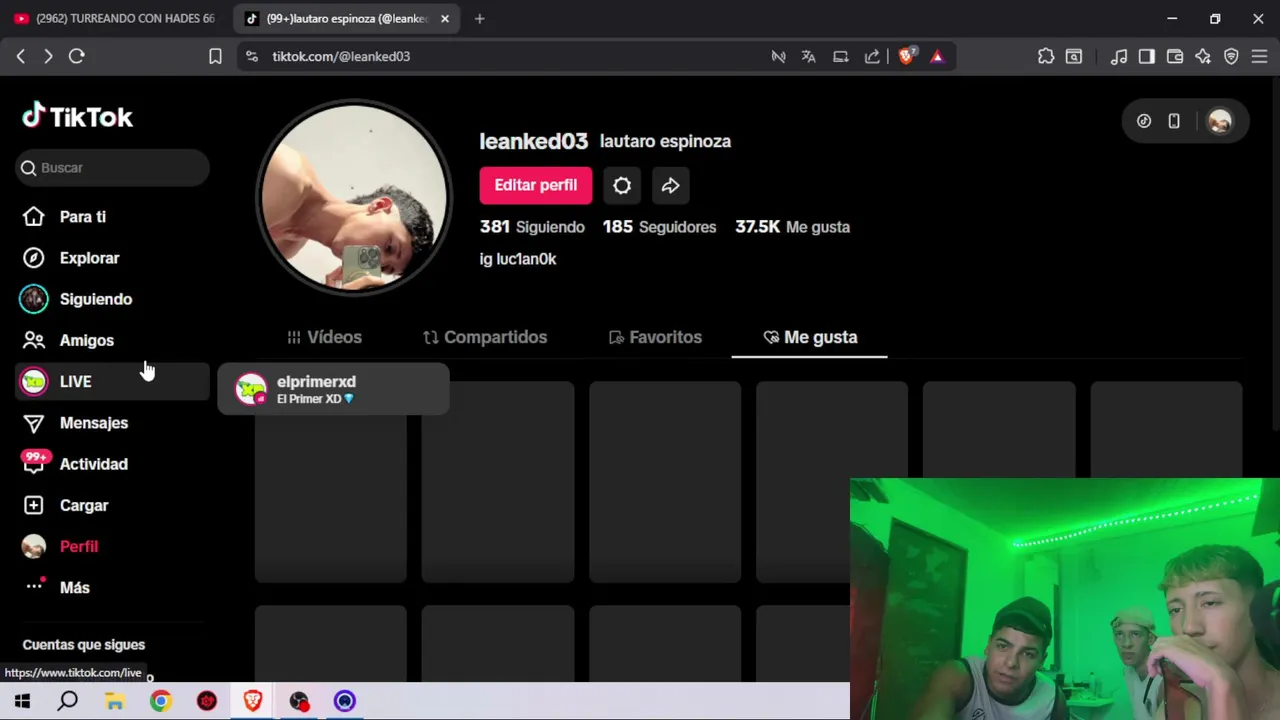Image resolution: width=1280 pixels, height=720 pixels.
Task: Select the Me gusta tab
Action: [810, 337]
